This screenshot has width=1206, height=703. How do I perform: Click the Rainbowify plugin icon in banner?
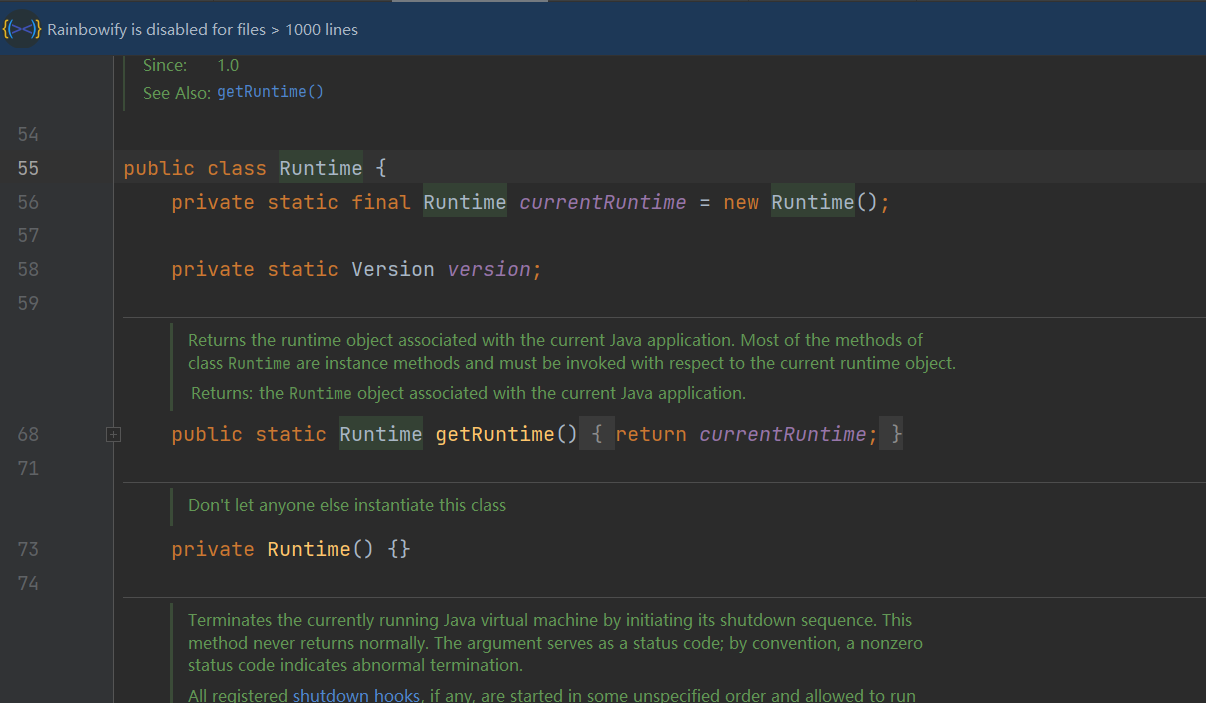(22, 29)
